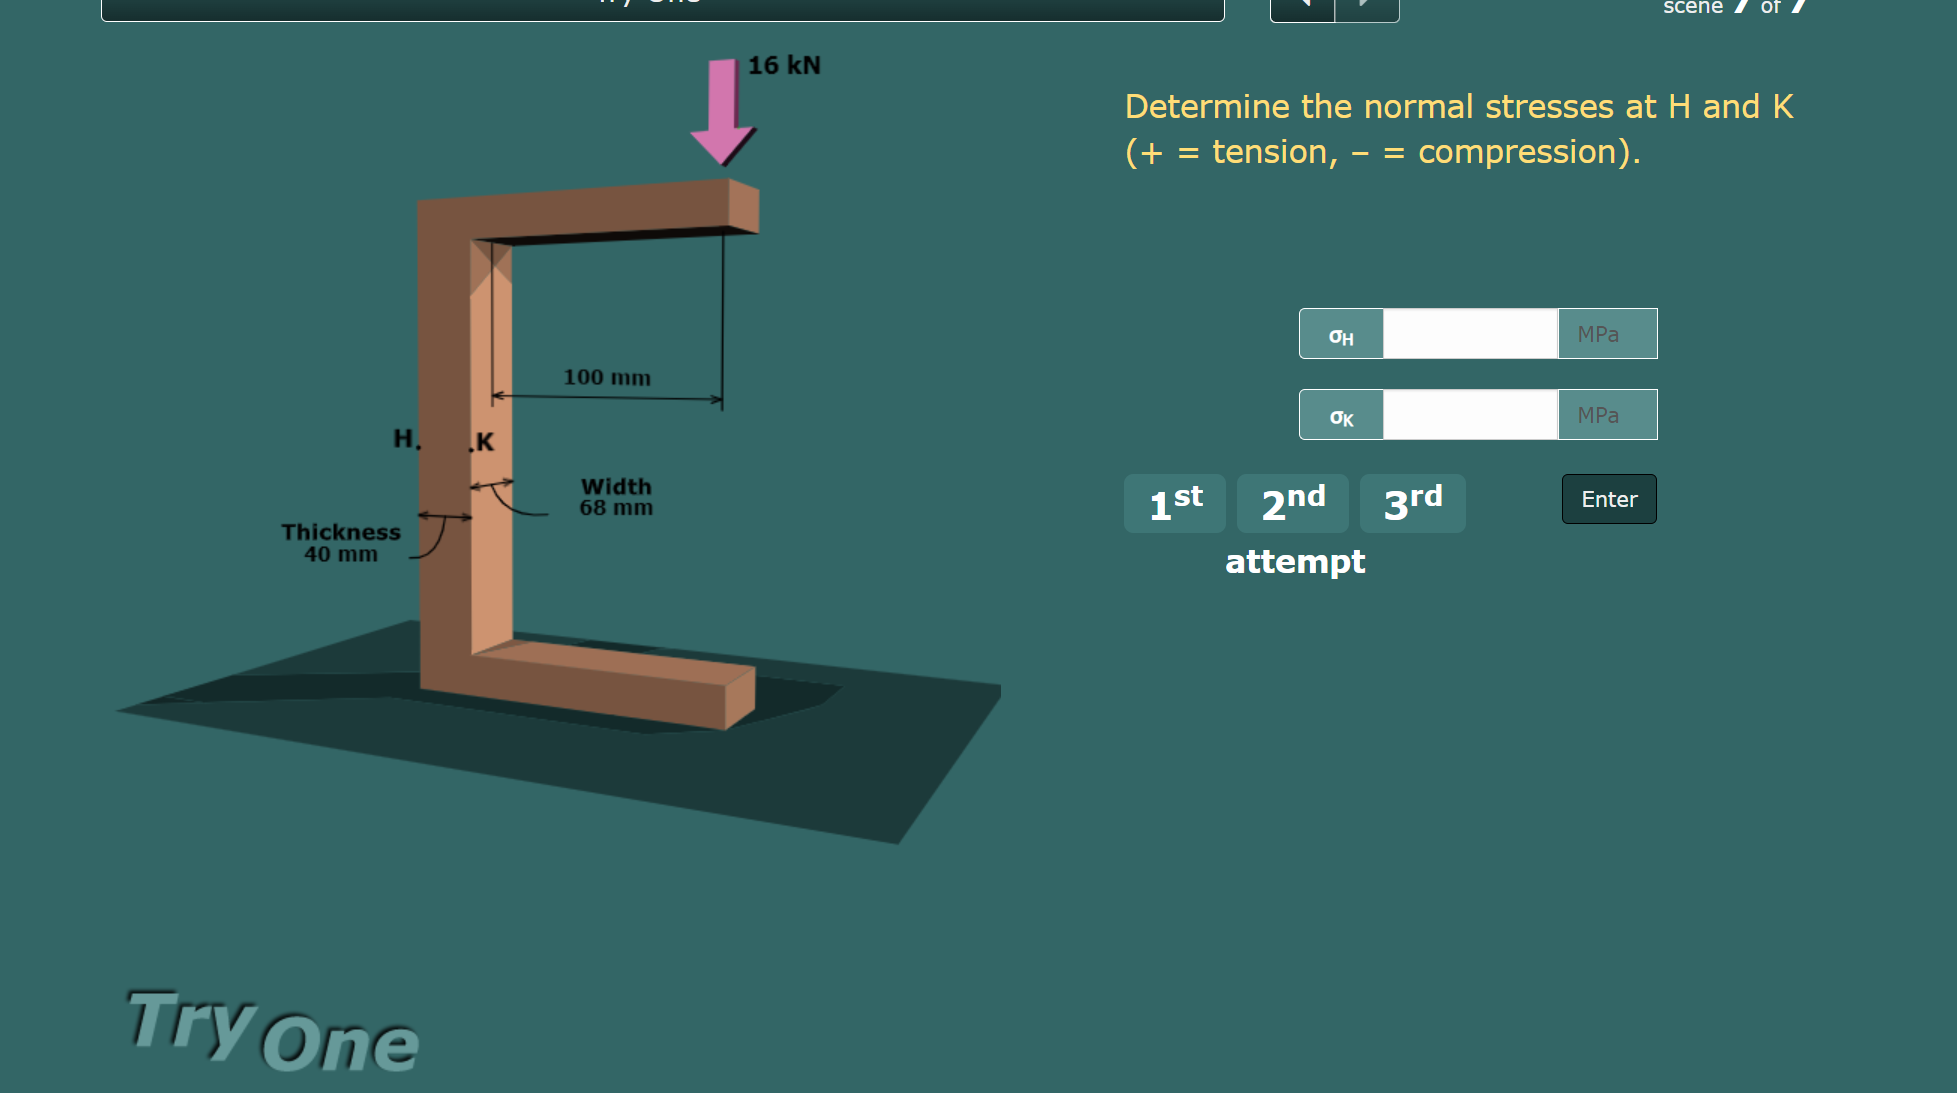Go to previous scene arrow

click(1303, 8)
